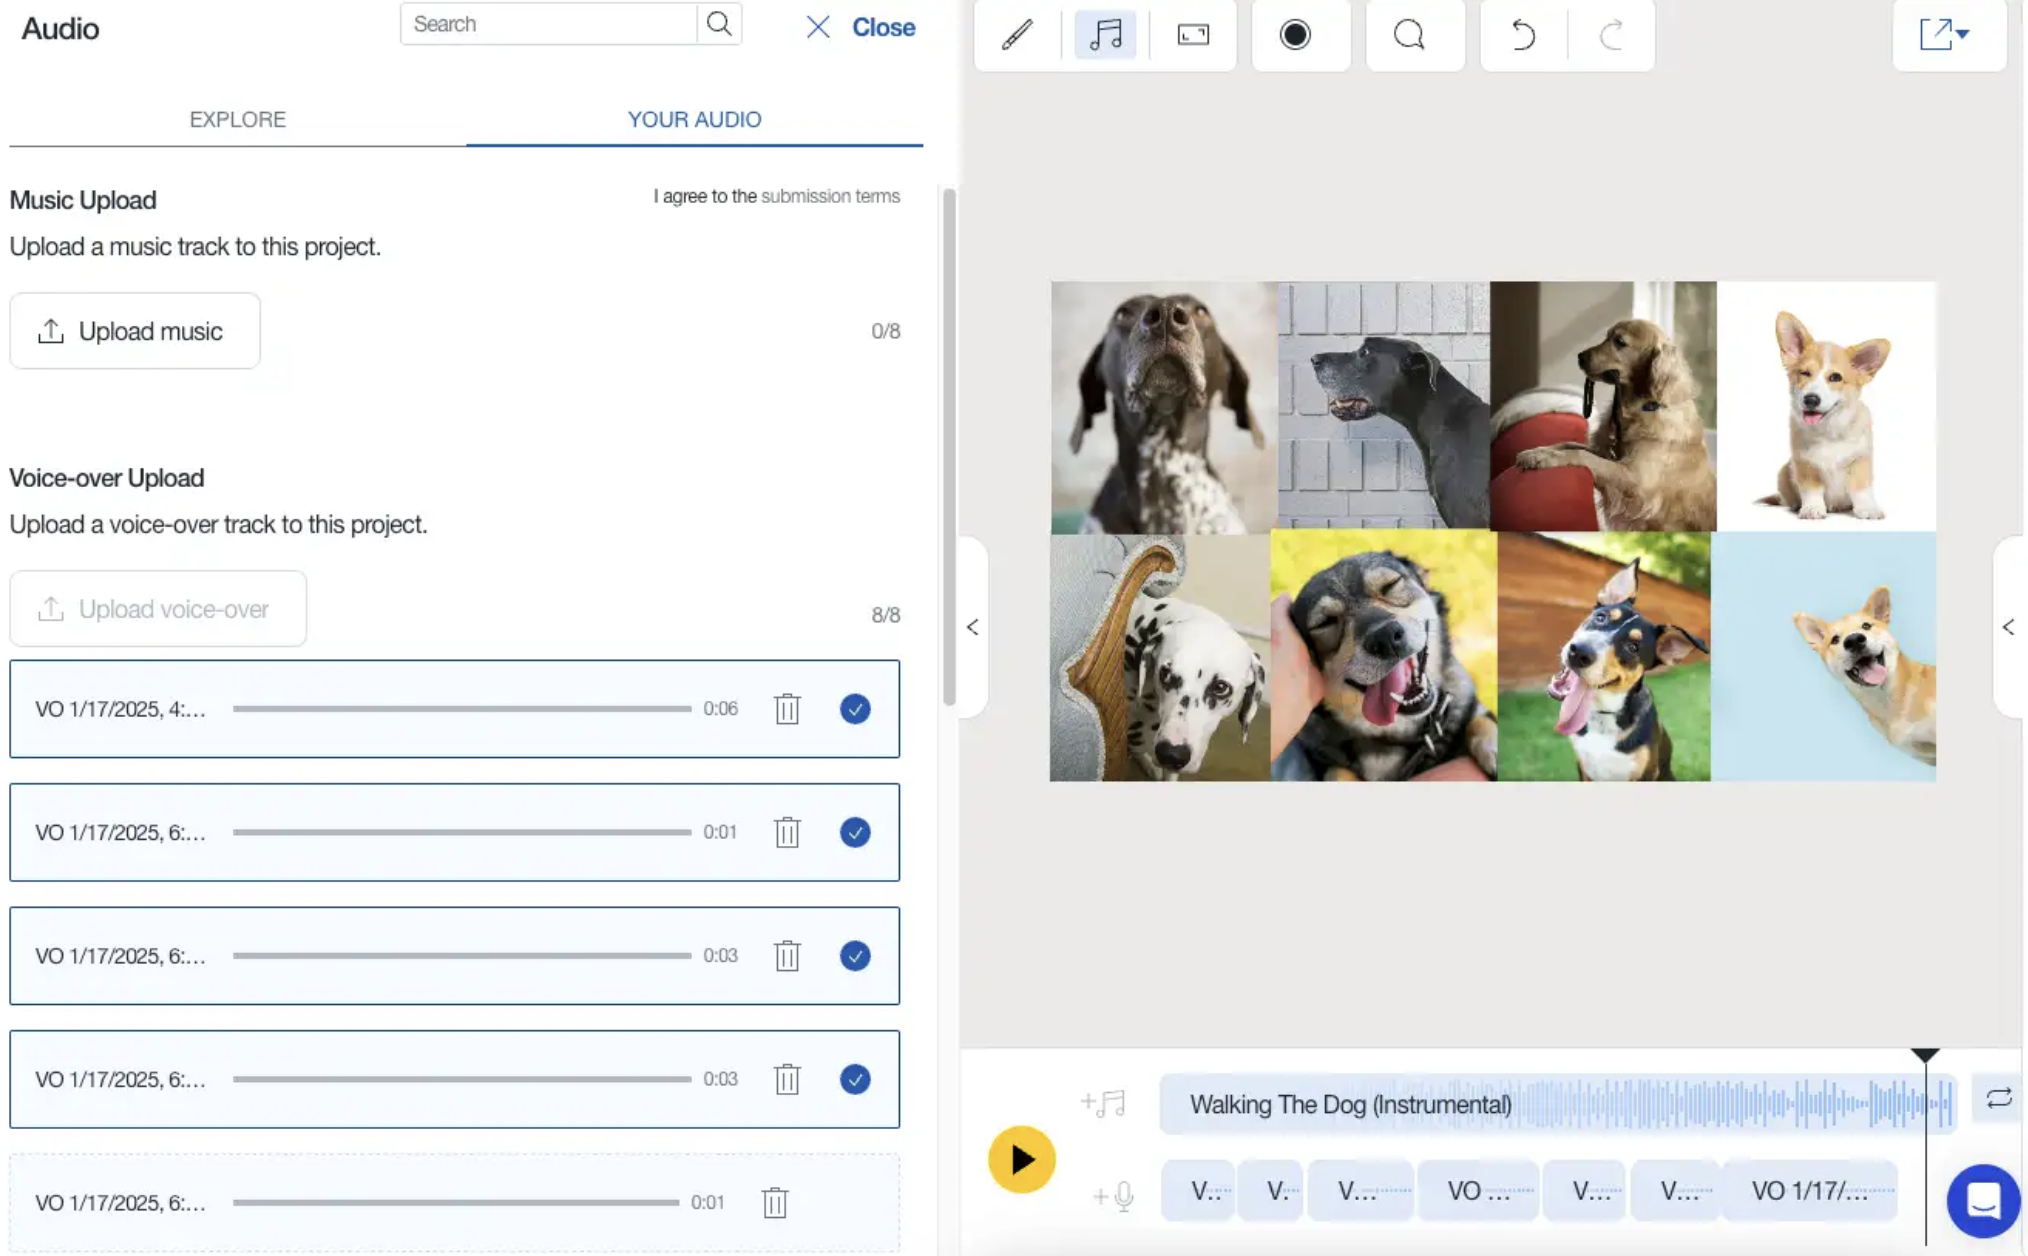Uncheck the first 0:06 voice-over checkmark

pyautogui.click(x=855, y=709)
